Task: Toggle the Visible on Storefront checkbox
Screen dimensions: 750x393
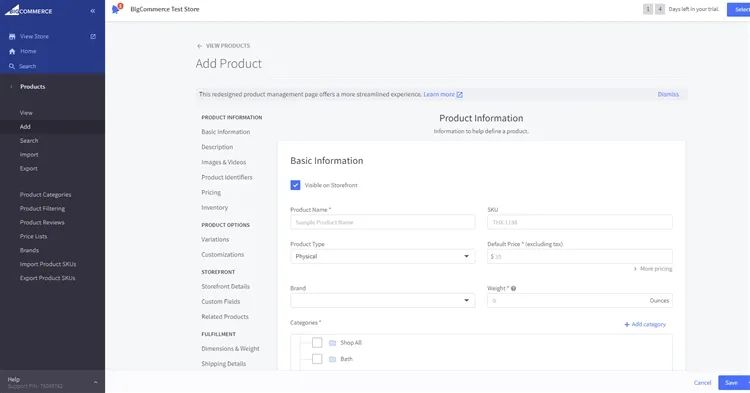Action: (295, 185)
